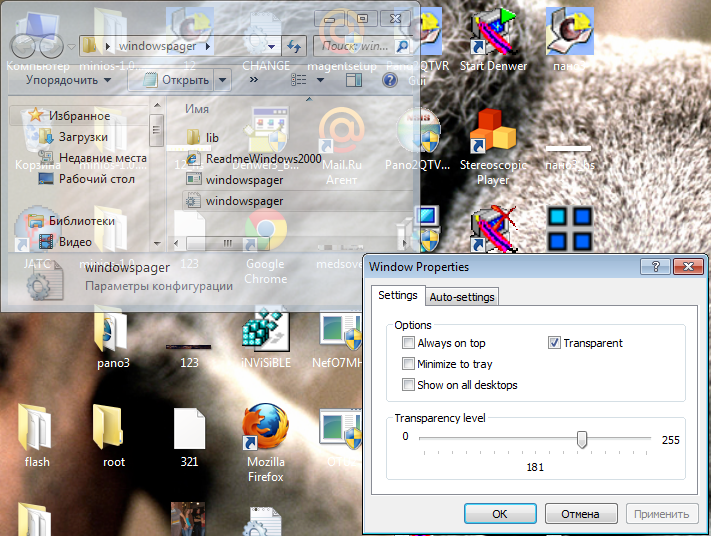Screen dimensions: 711x536
Task: Select the Mail.Ru Агент desktop icon
Action: pos(341,146)
